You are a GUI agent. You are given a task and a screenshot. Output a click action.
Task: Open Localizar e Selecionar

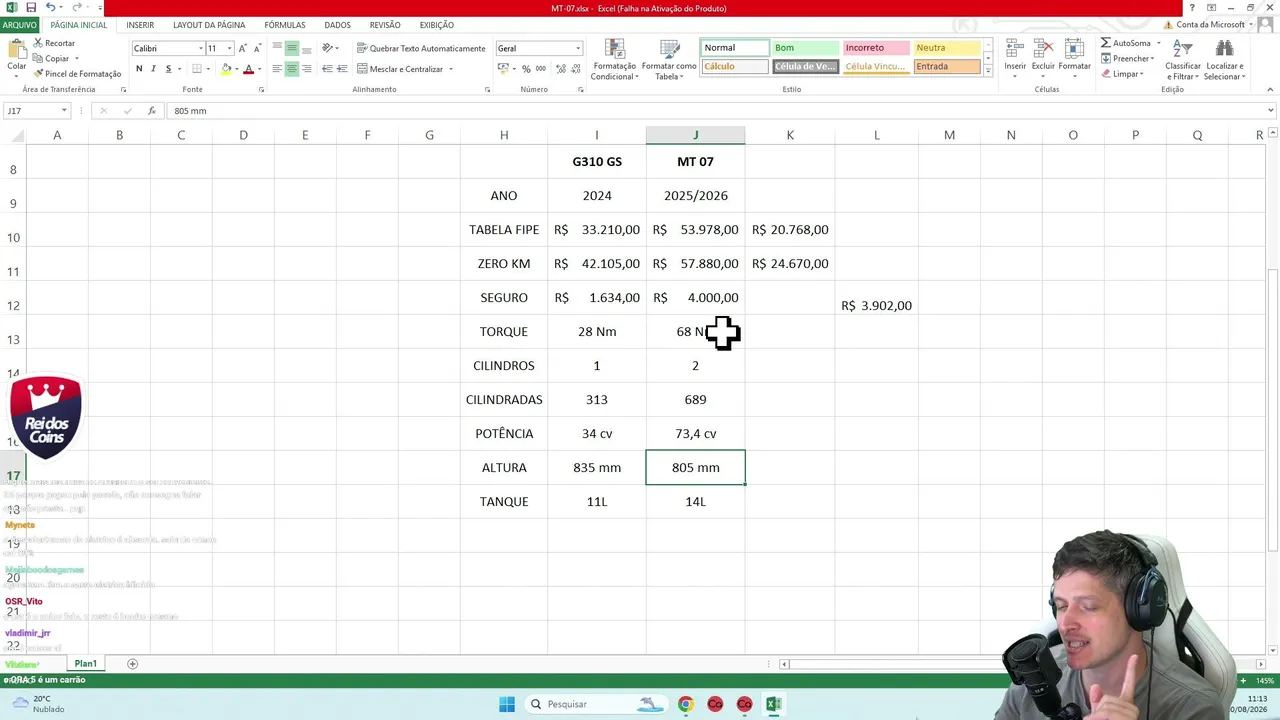(1223, 60)
